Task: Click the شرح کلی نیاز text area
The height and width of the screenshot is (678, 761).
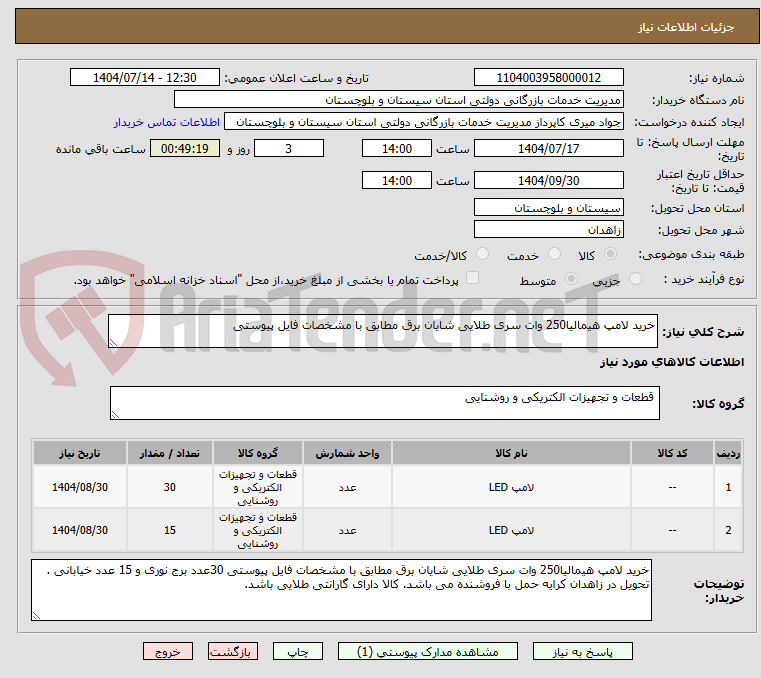Action: 382,331
